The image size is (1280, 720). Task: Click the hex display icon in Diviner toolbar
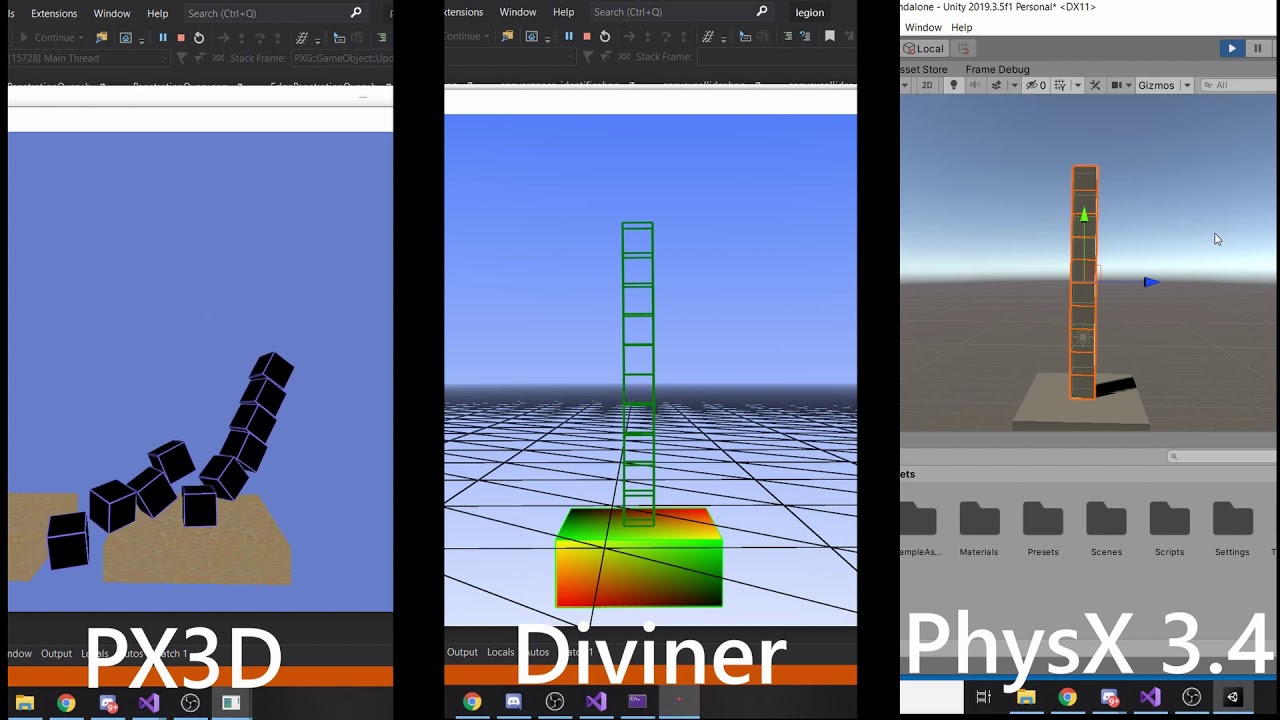pos(707,36)
